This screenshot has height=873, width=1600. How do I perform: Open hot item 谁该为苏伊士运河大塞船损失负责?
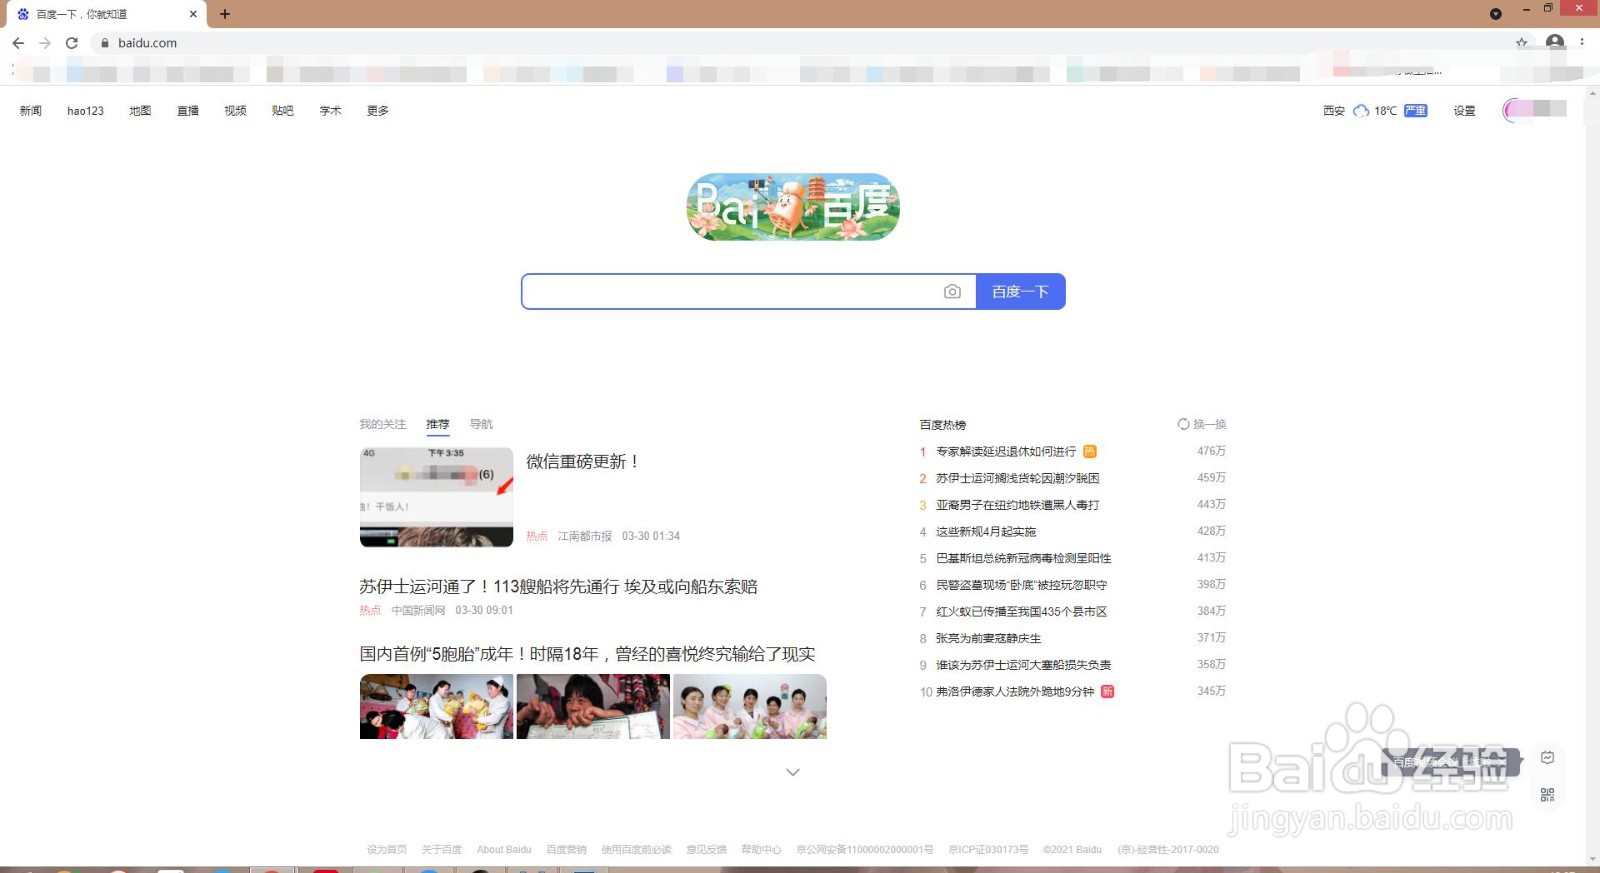(x=1023, y=665)
